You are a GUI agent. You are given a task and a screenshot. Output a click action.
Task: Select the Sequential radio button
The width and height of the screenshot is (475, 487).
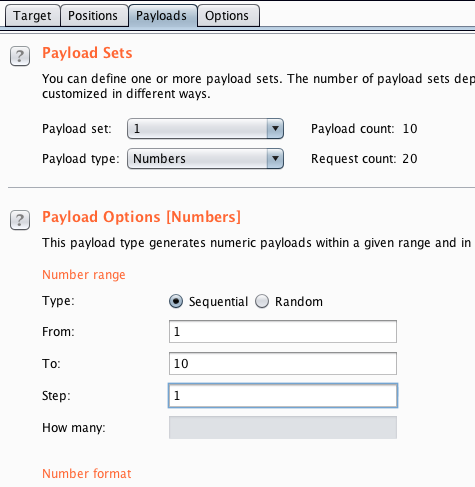tap(176, 301)
